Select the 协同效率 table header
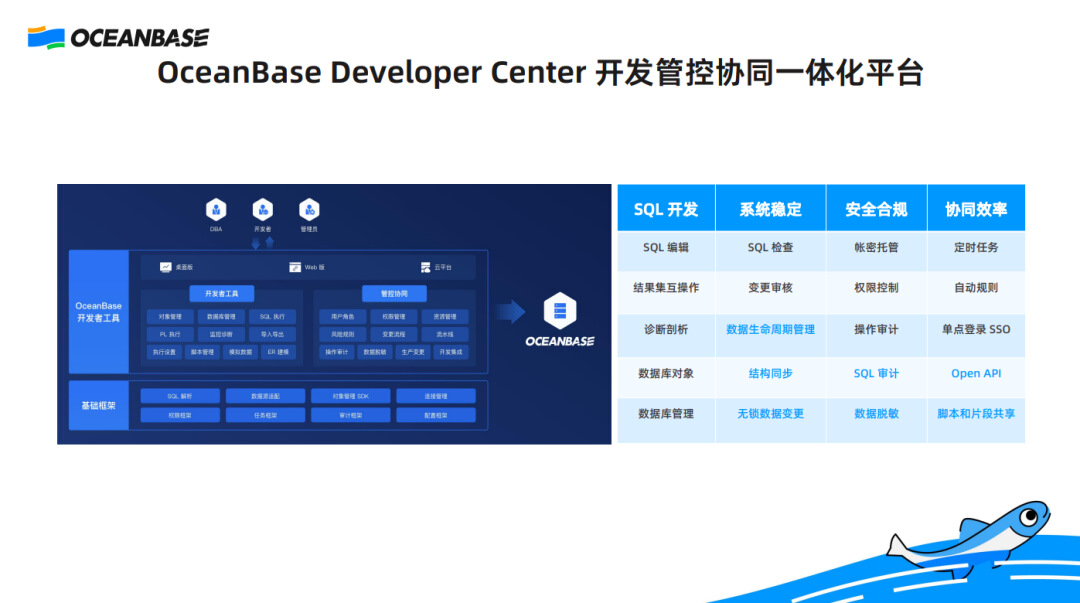 [976, 208]
